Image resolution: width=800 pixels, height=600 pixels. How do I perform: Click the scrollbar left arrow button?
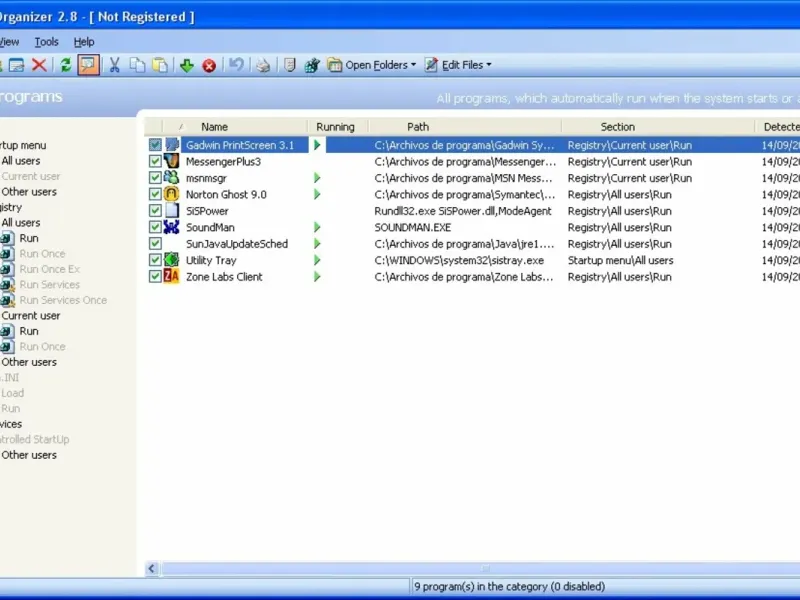(152, 568)
